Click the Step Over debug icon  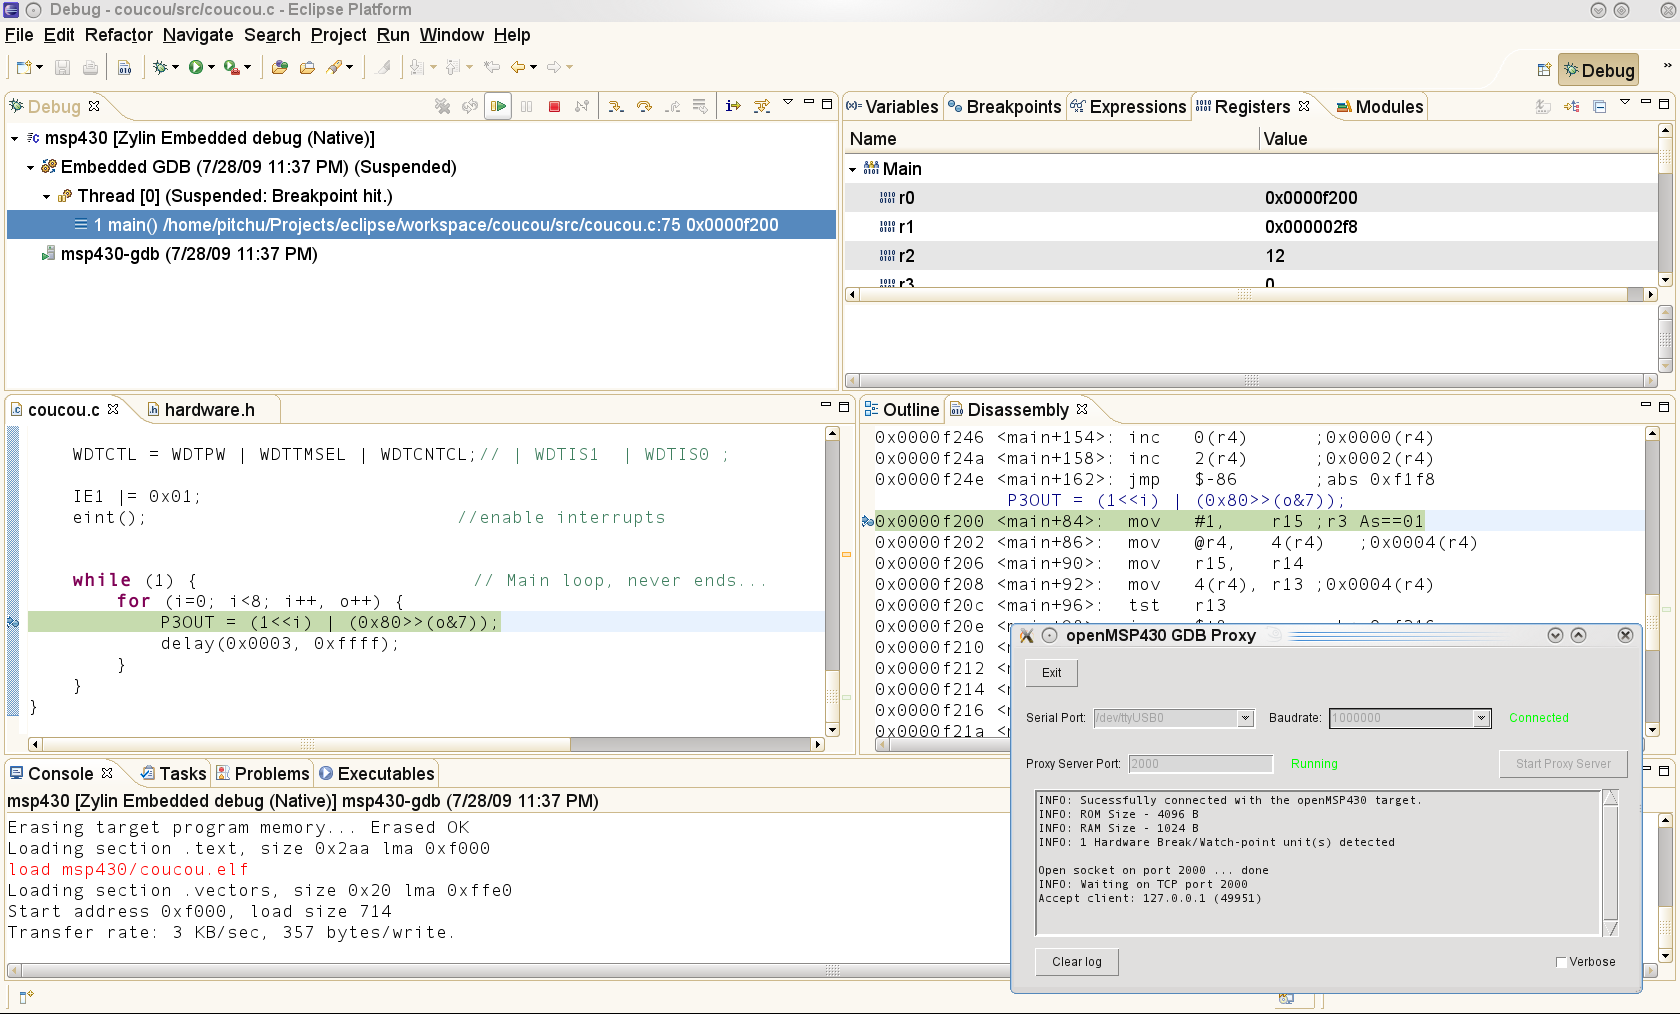tap(644, 106)
